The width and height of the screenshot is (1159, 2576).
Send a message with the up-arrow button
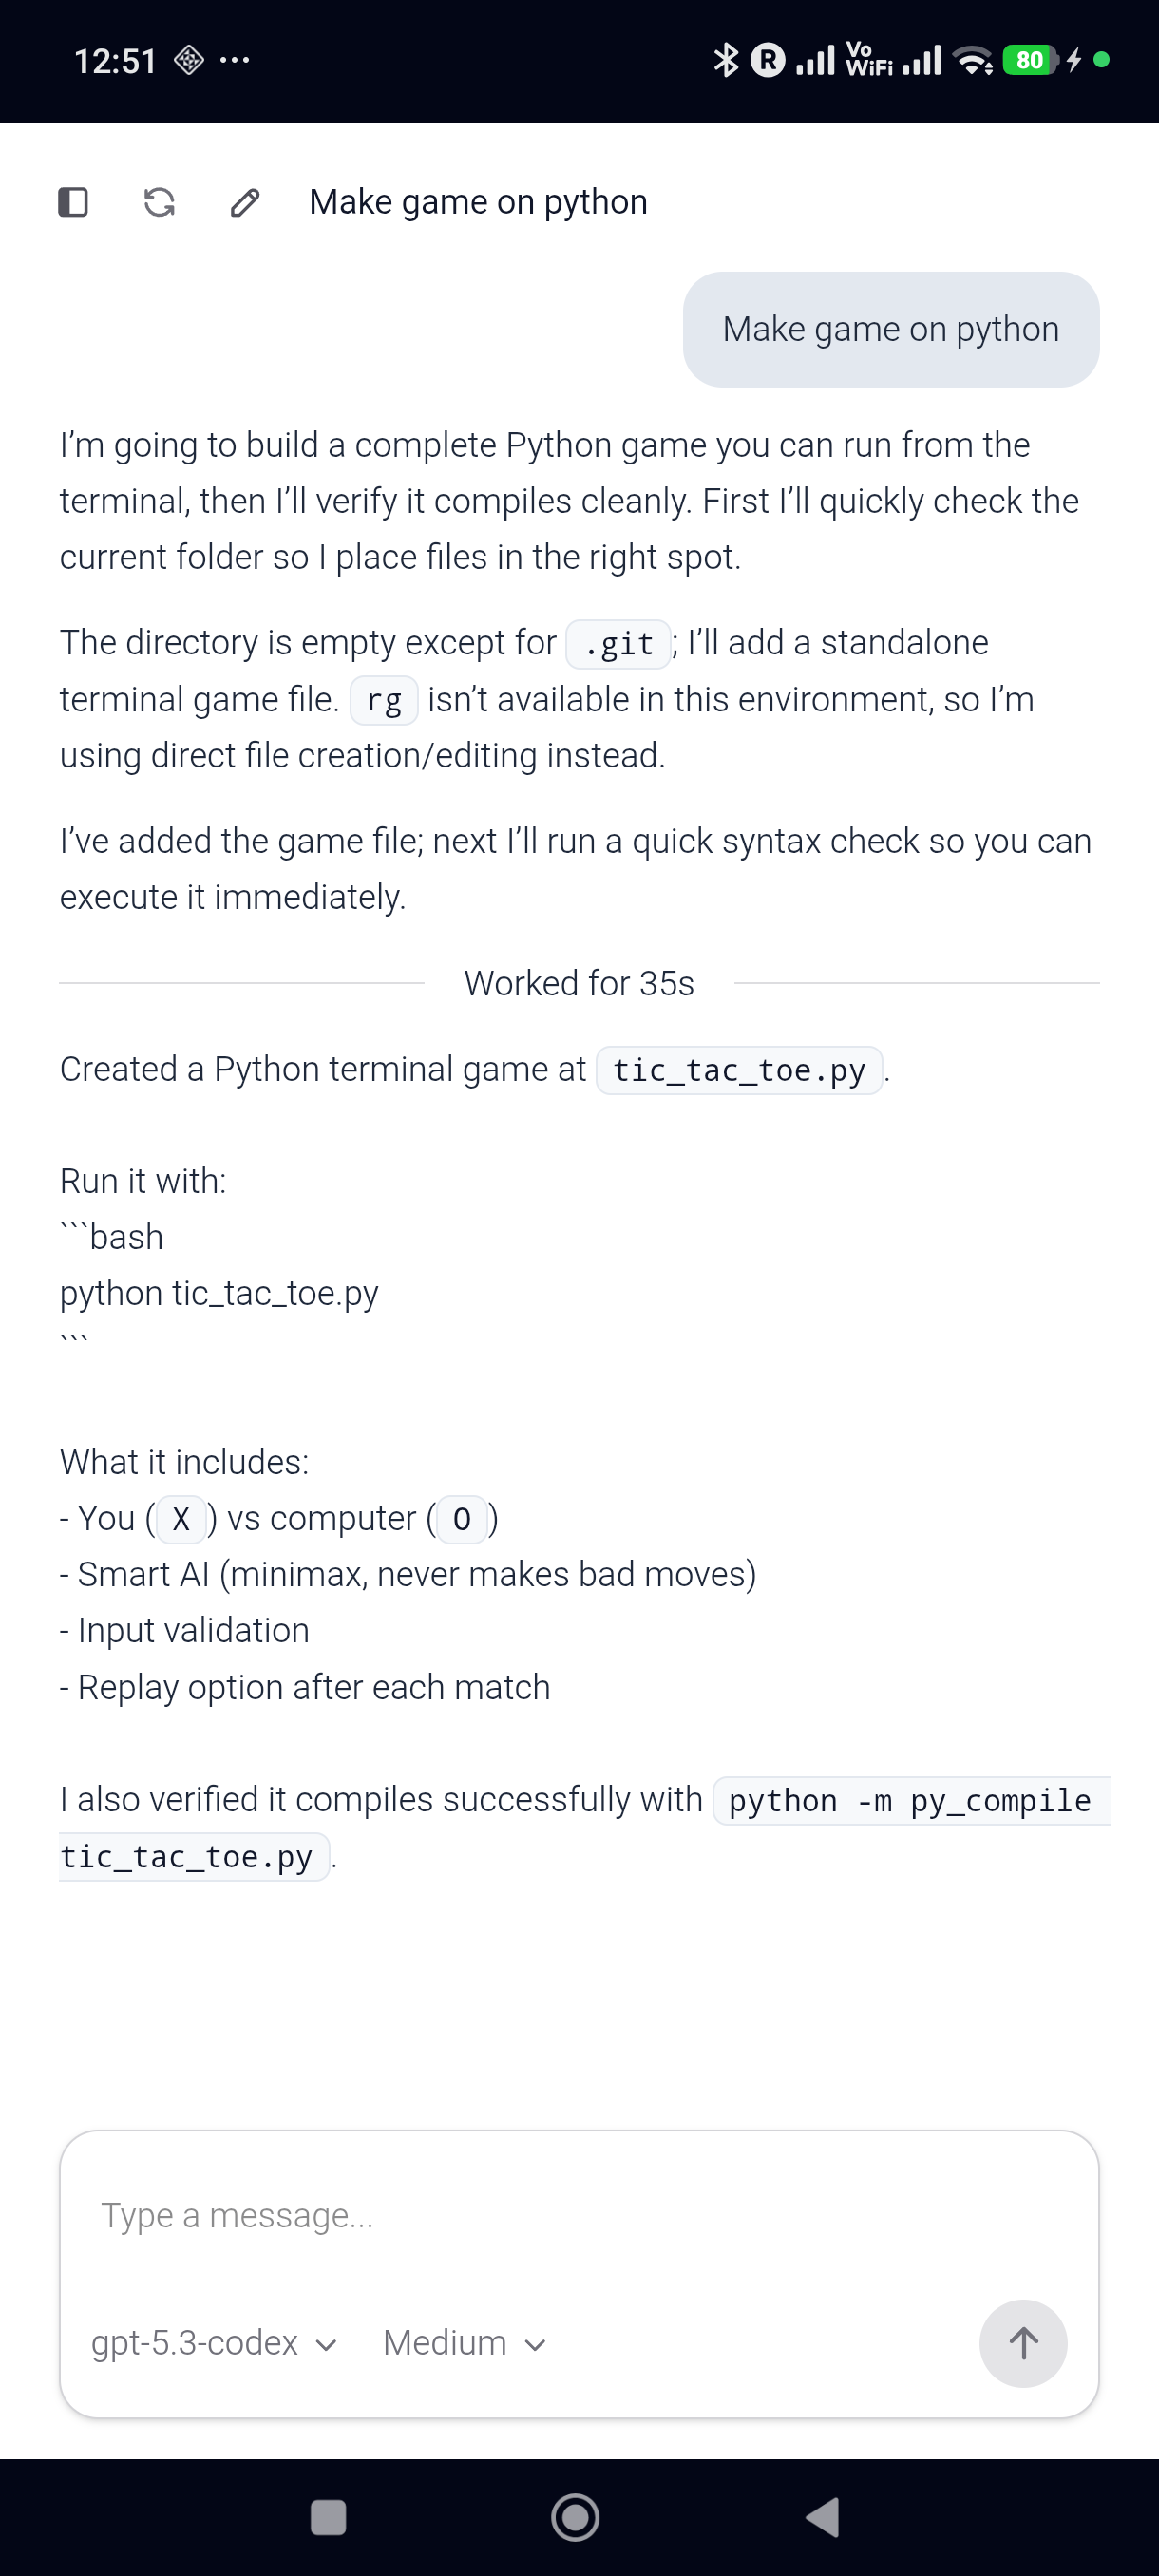(x=1023, y=2343)
